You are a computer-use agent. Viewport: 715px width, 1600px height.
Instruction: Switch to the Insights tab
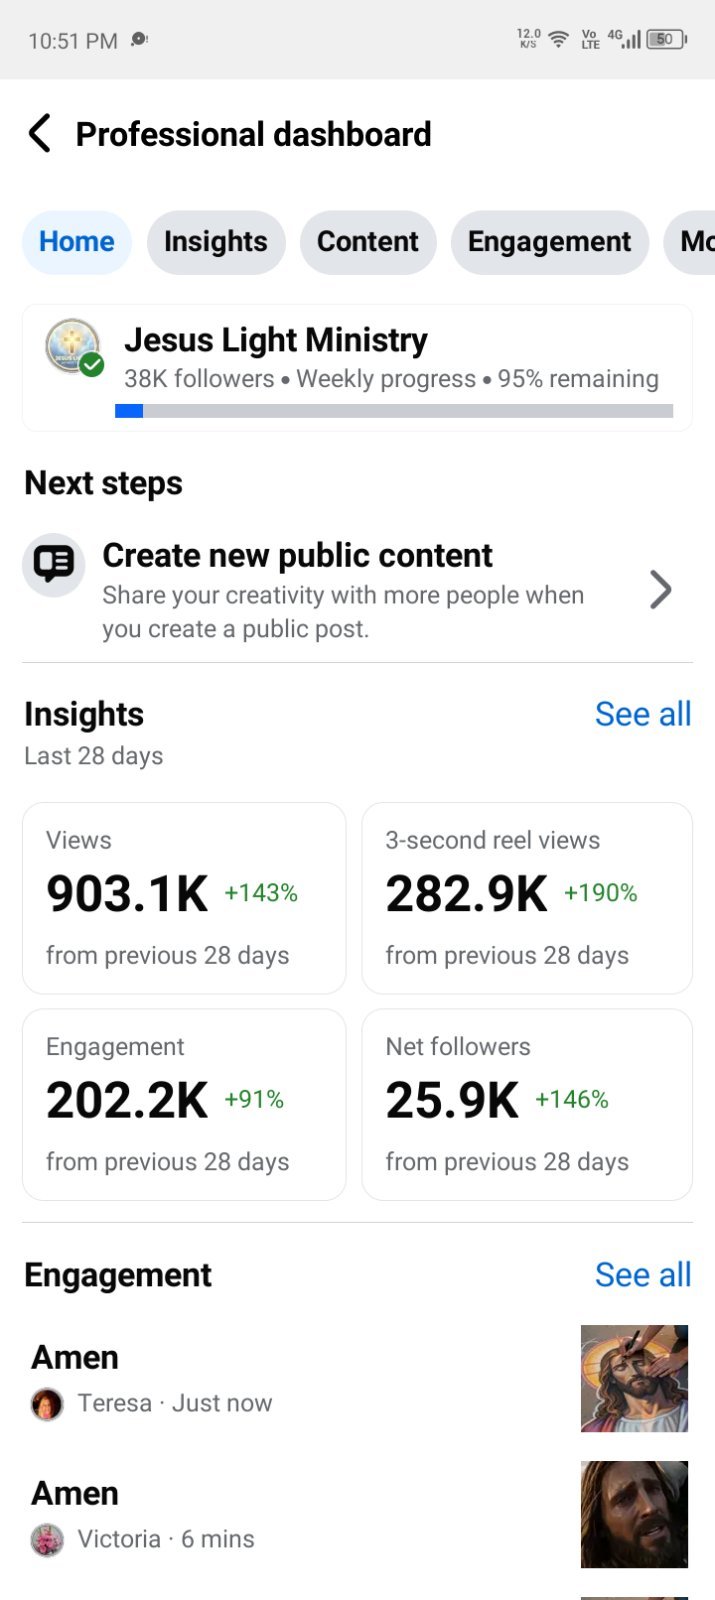tap(216, 242)
